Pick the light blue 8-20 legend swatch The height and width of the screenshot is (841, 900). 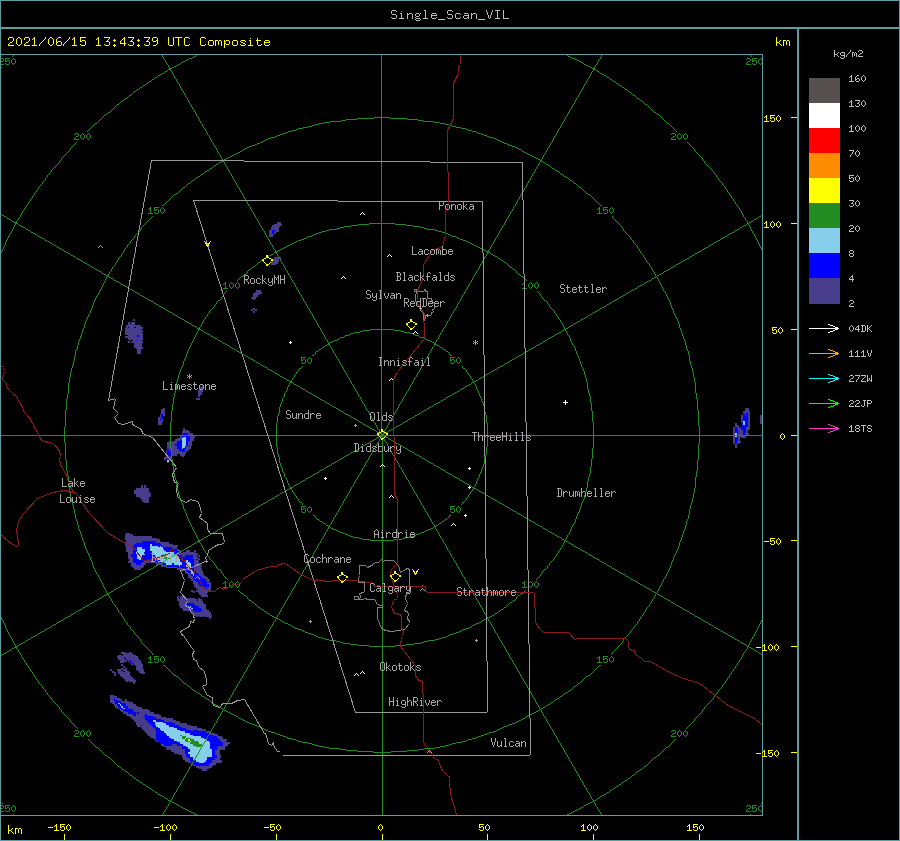pyautogui.click(x=824, y=241)
